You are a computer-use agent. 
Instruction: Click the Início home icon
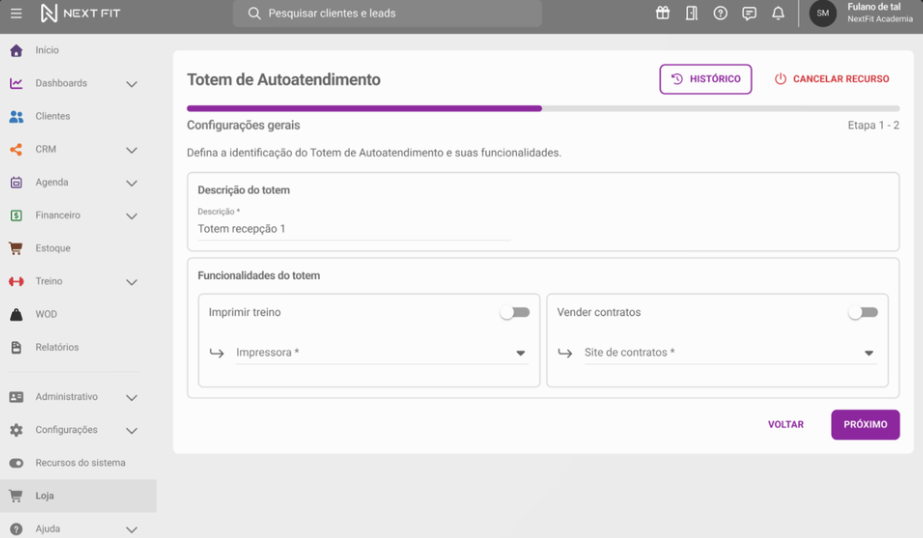(16, 51)
